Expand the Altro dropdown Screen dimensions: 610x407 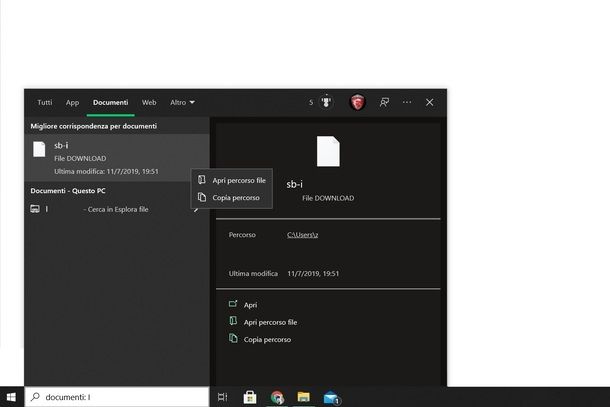[182, 102]
